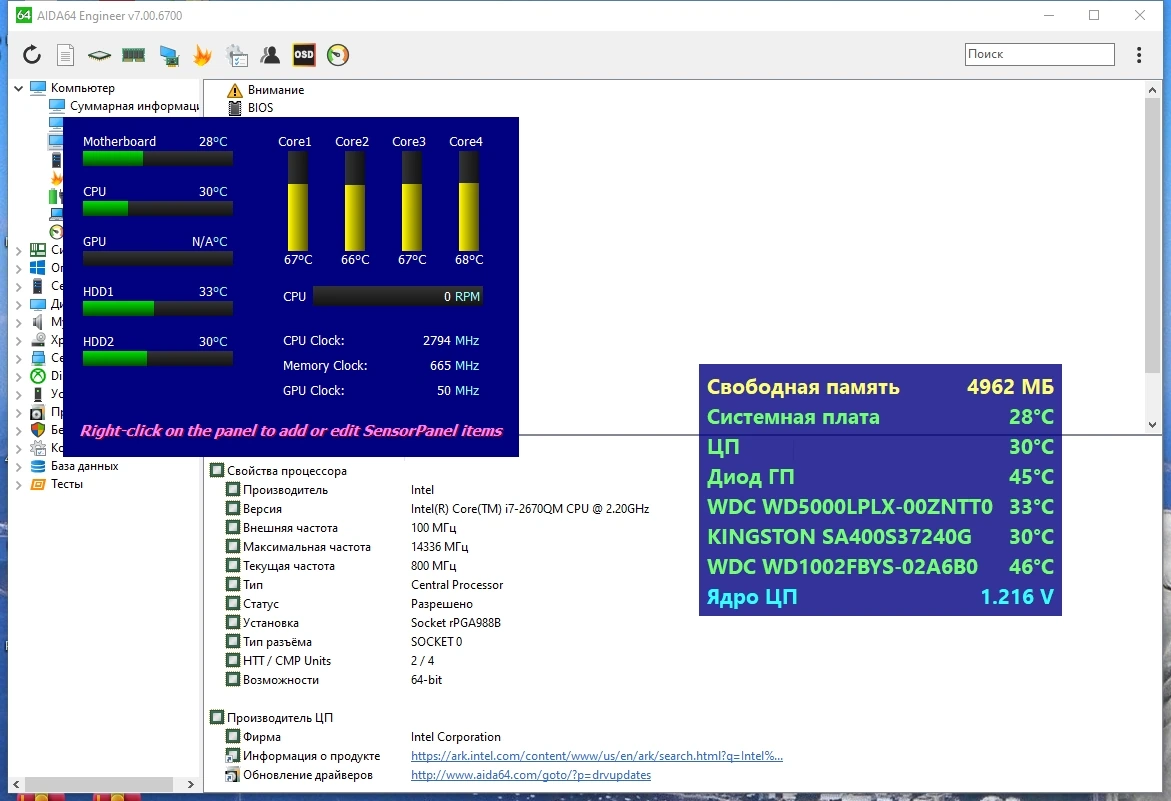Click the memory module toolbar icon
This screenshot has width=1171, height=801.
[134, 54]
